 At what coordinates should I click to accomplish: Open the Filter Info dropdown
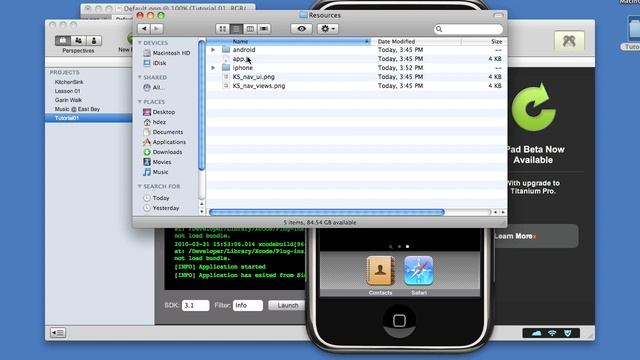248,305
